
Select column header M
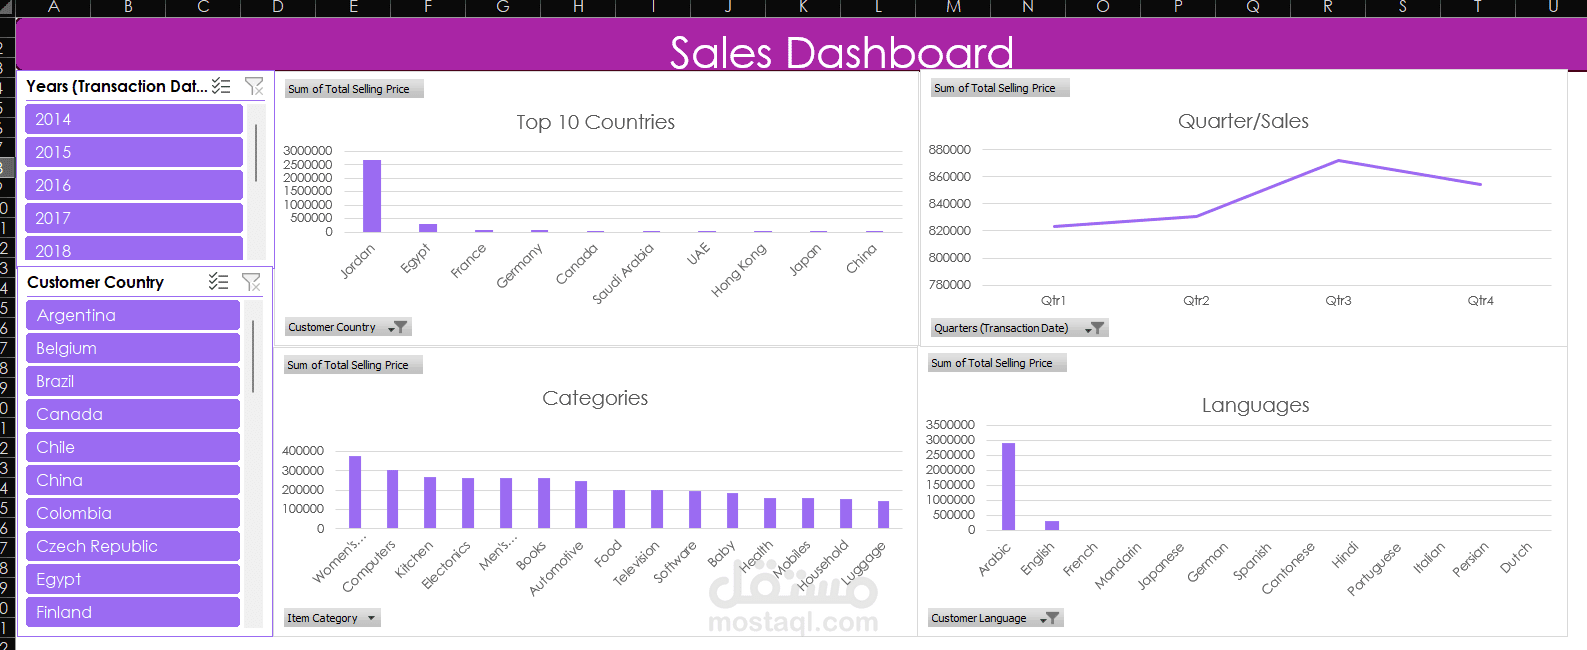click(953, 7)
